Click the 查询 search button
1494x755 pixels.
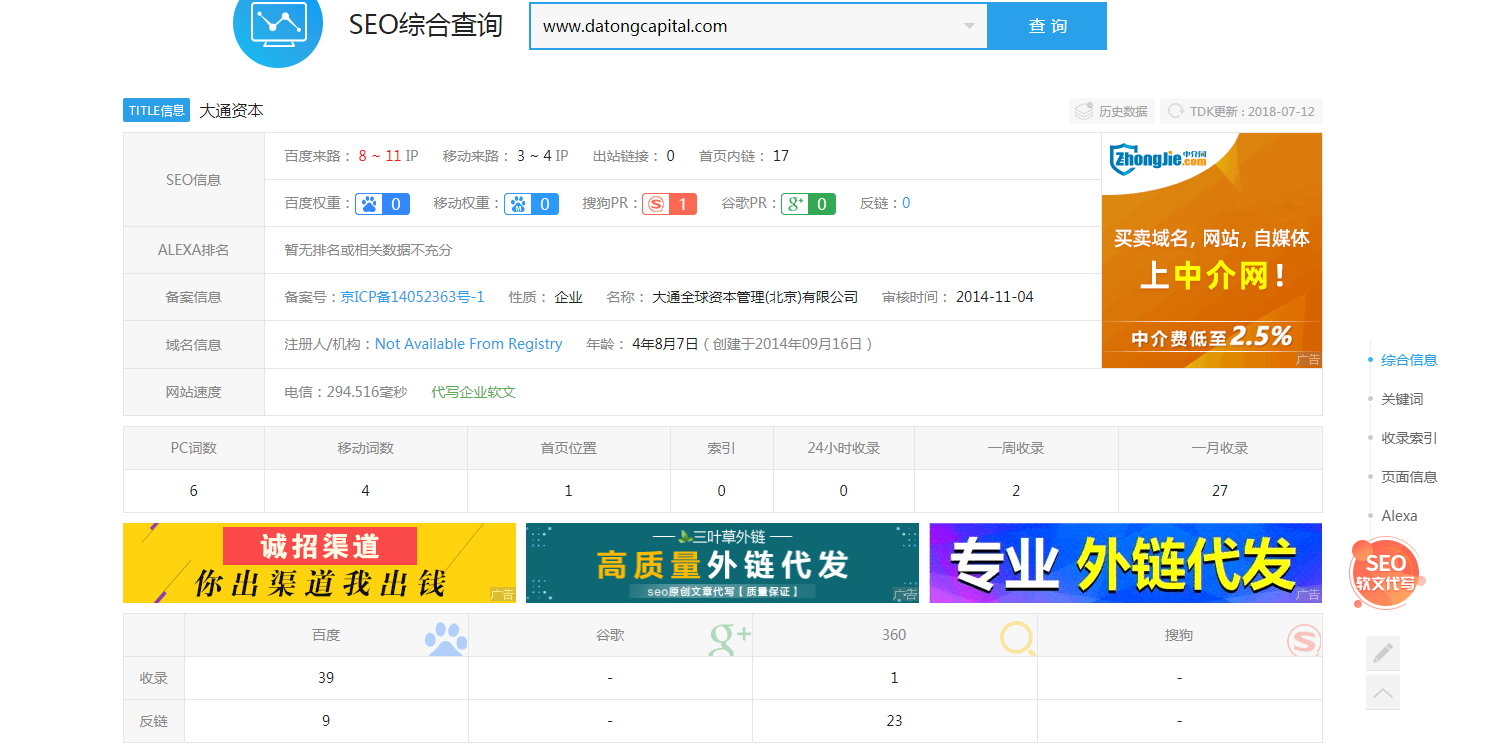[x=1047, y=26]
